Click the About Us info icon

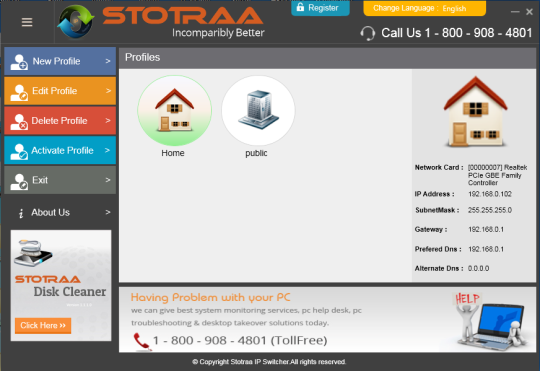(21, 213)
